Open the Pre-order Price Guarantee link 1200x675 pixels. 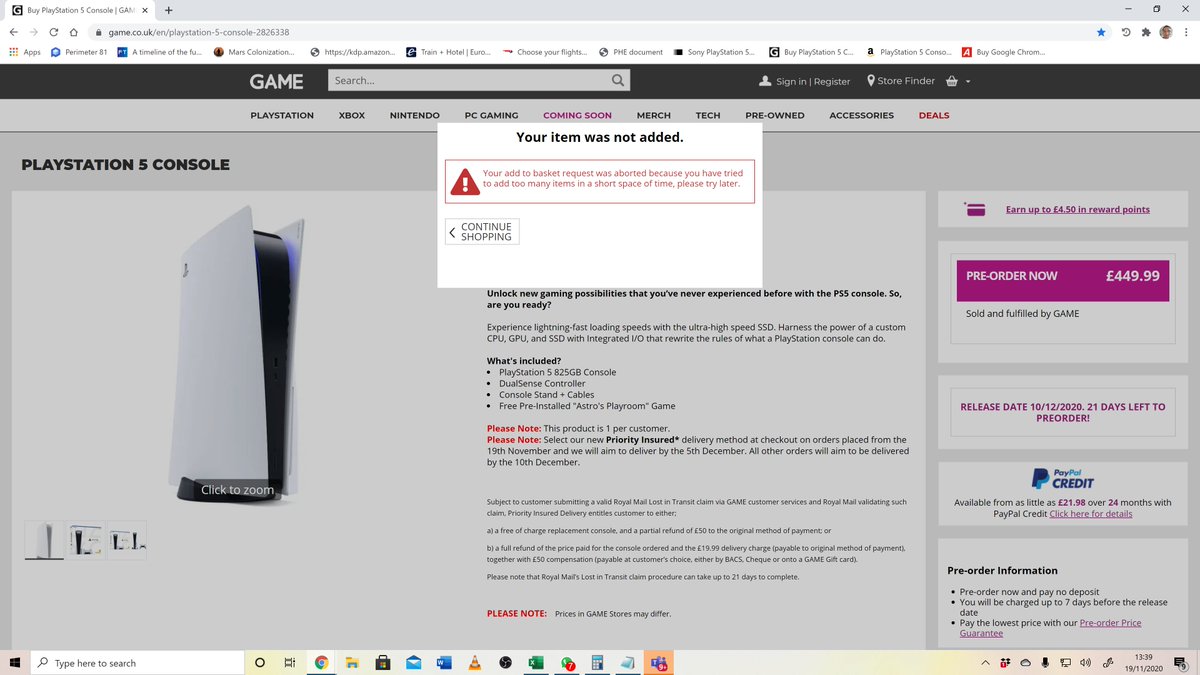pos(1050,628)
